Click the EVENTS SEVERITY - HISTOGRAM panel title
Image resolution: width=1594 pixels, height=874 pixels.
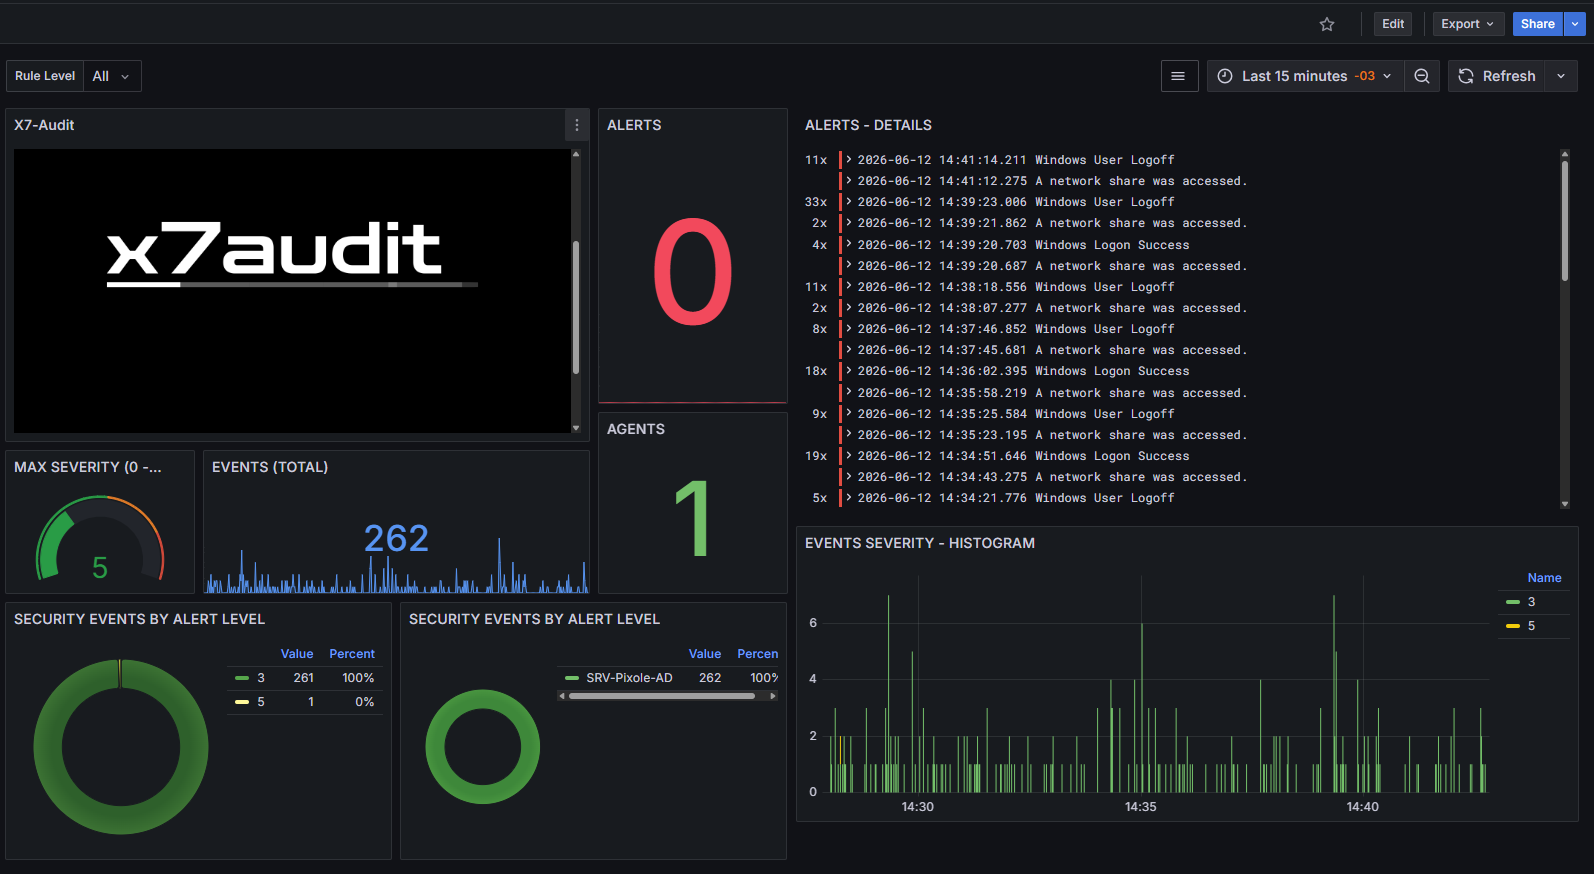click(920, 543)
